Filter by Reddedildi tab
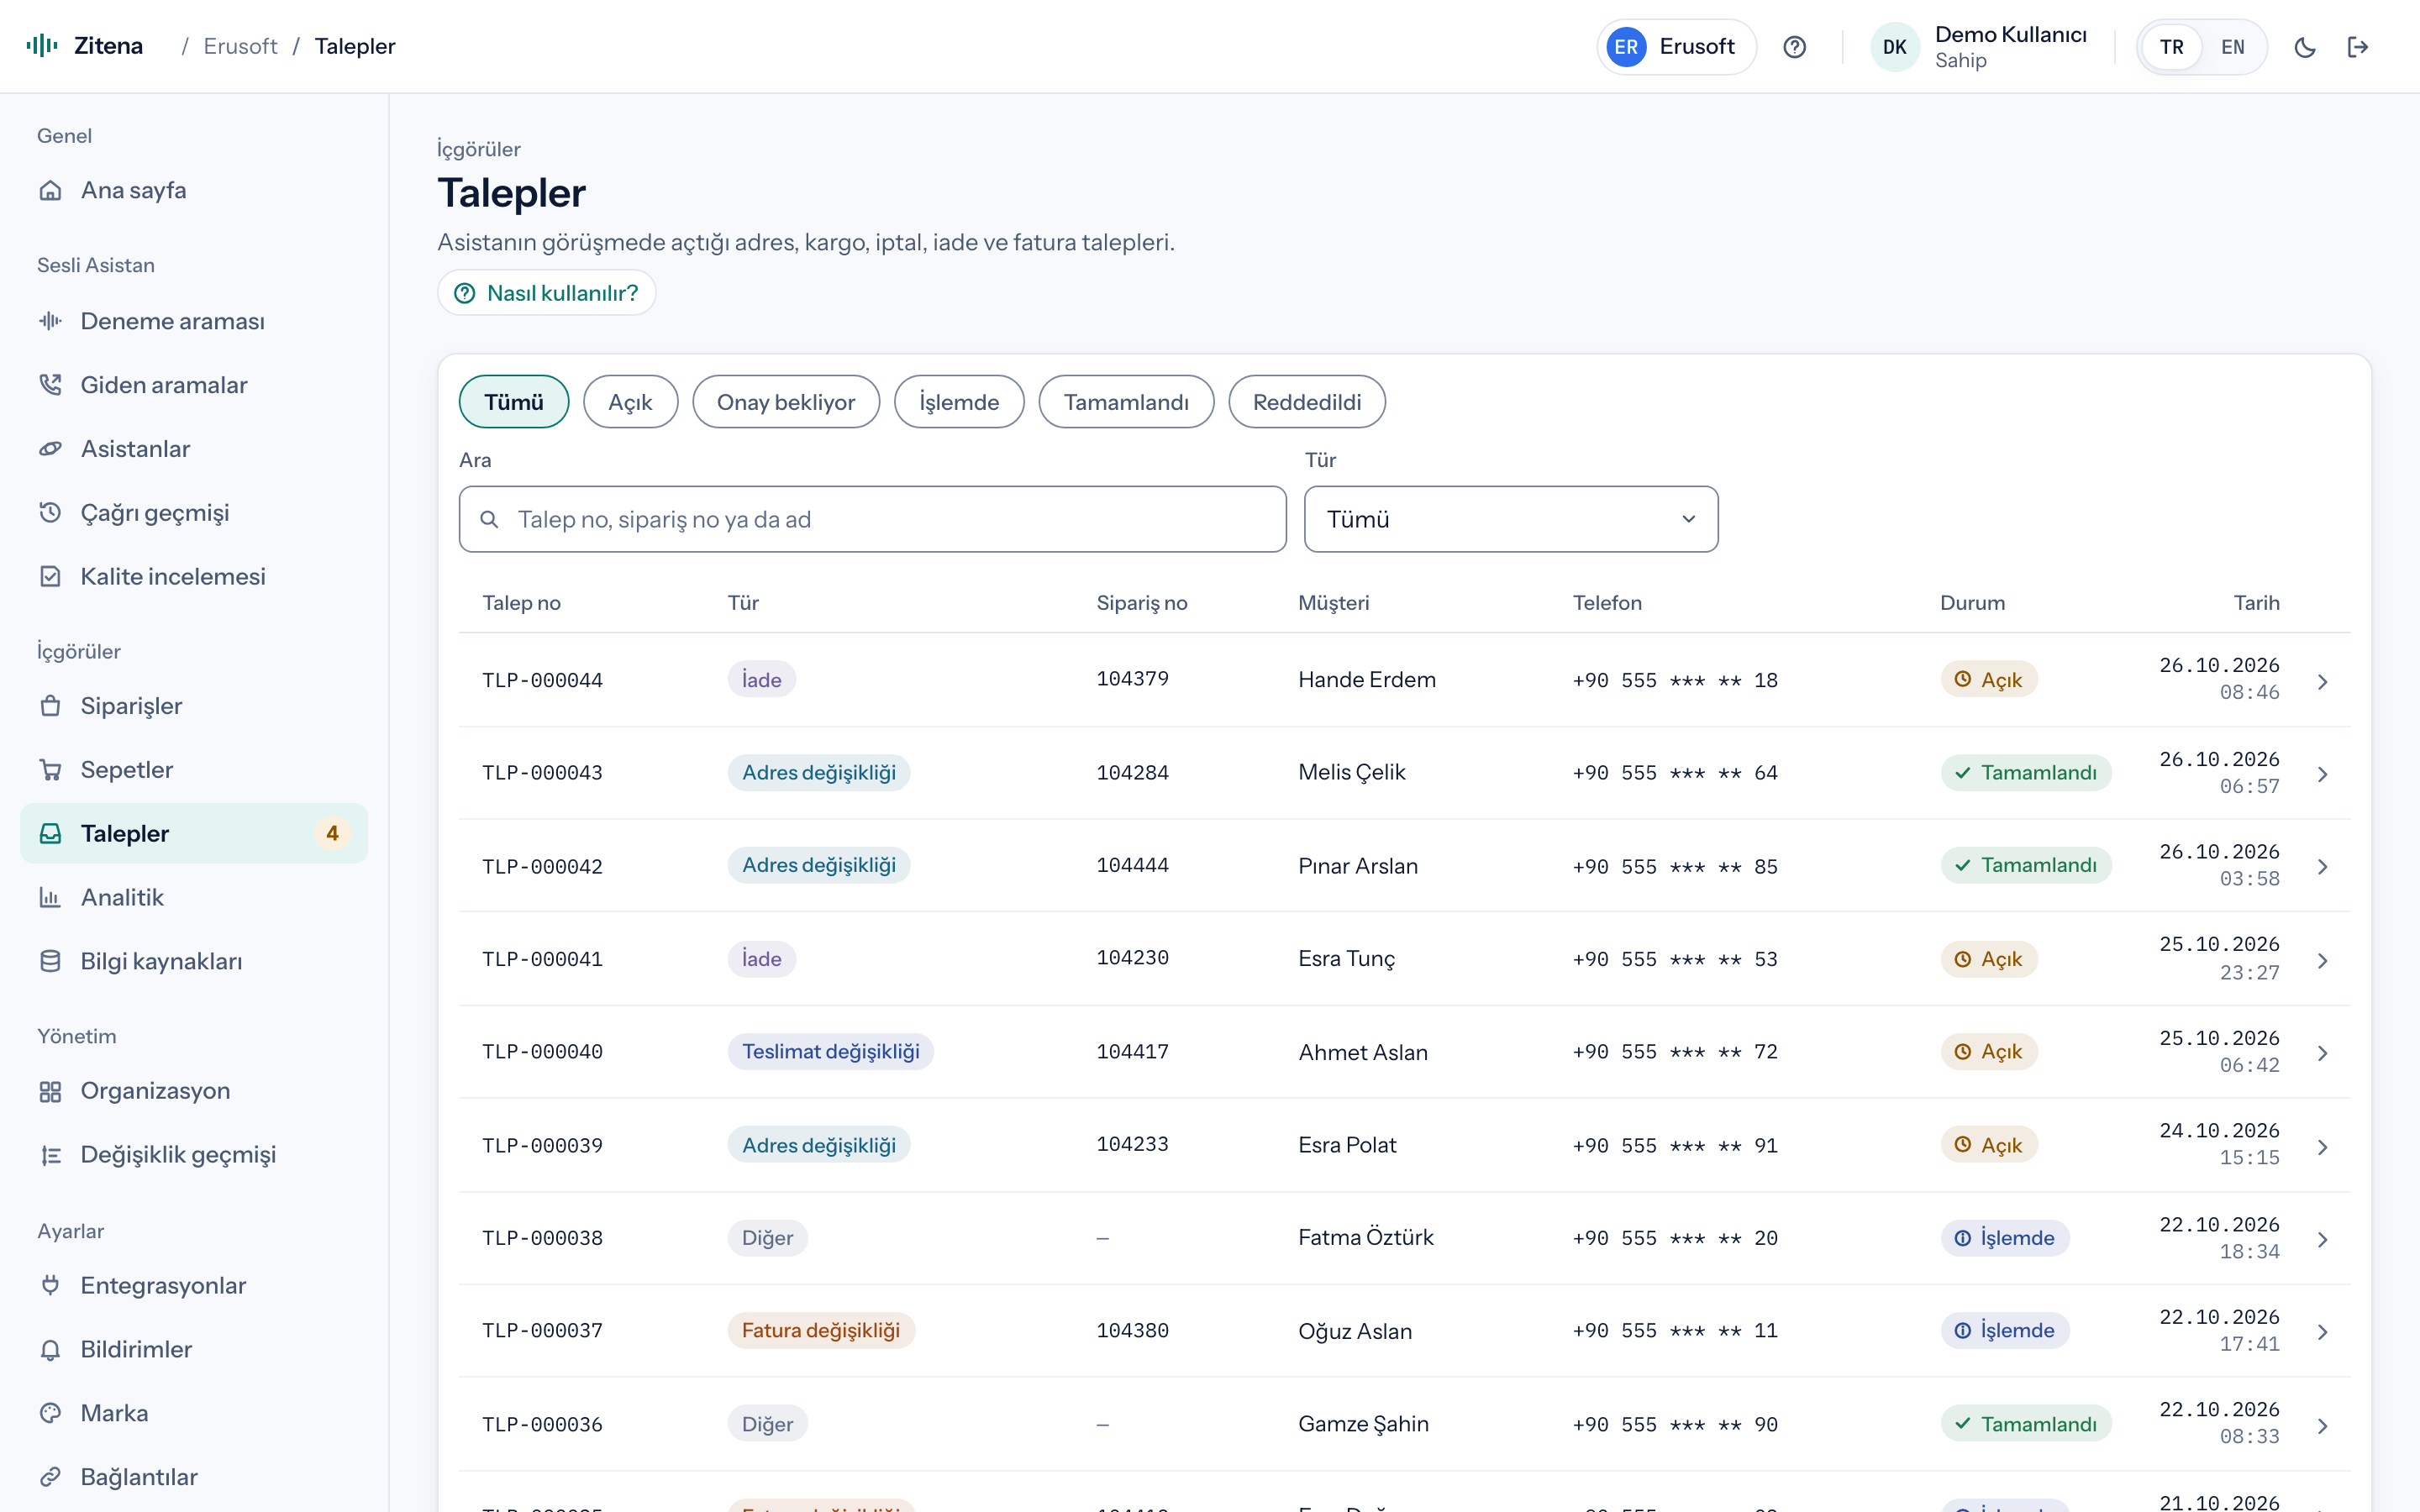Screen dimensions: 2420x1512 pos(1307,402)
